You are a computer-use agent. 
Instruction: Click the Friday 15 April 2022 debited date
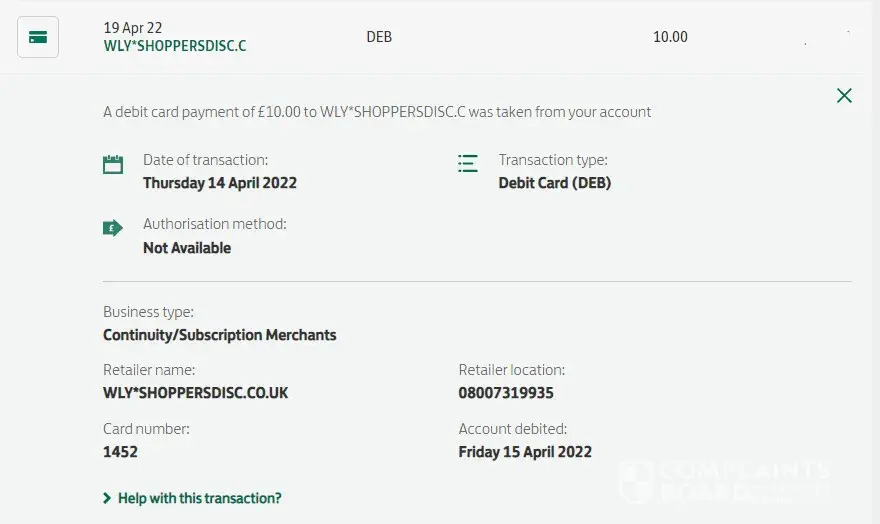(525, 451)
